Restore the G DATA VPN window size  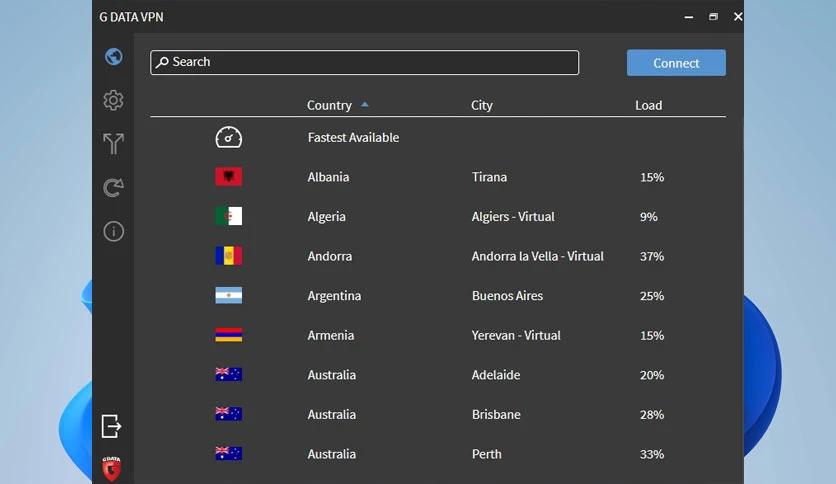pos(713,17)
